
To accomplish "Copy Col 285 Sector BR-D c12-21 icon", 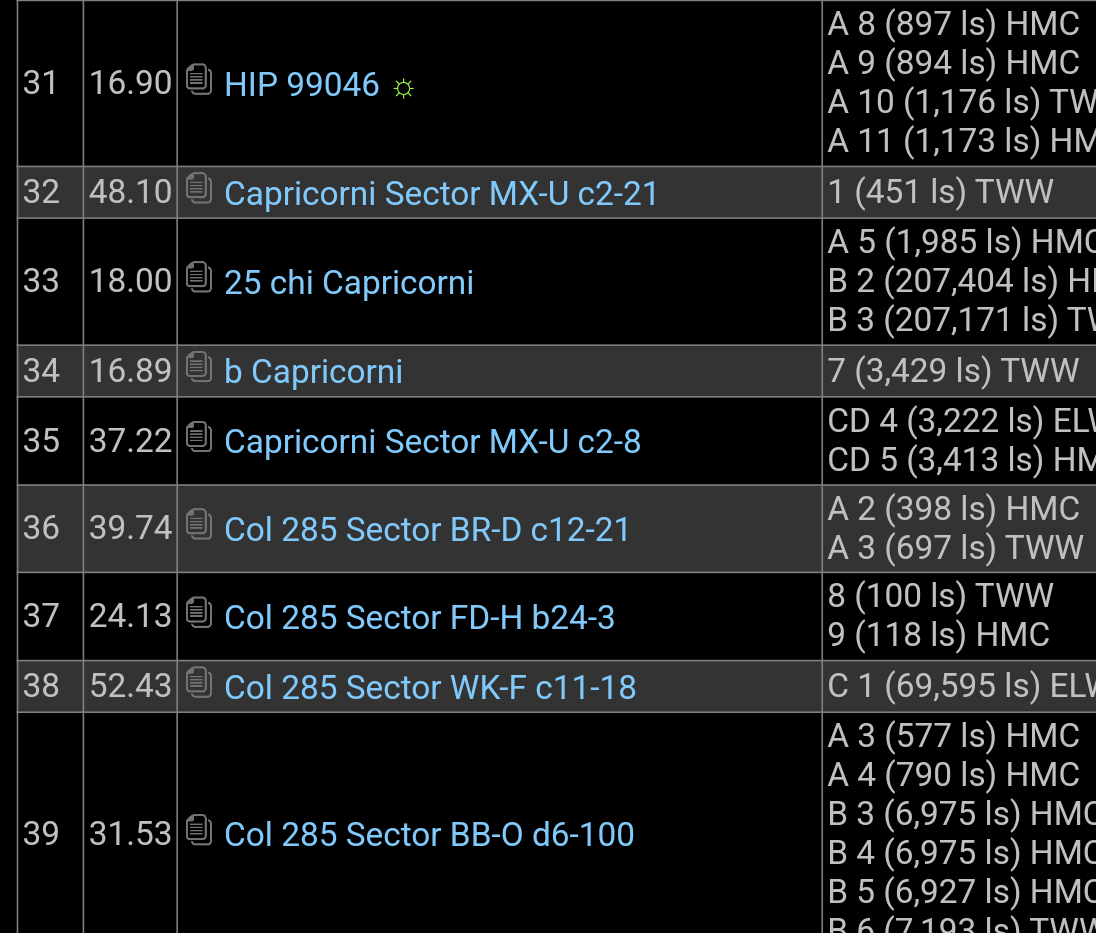I will [x=199, y=525].
